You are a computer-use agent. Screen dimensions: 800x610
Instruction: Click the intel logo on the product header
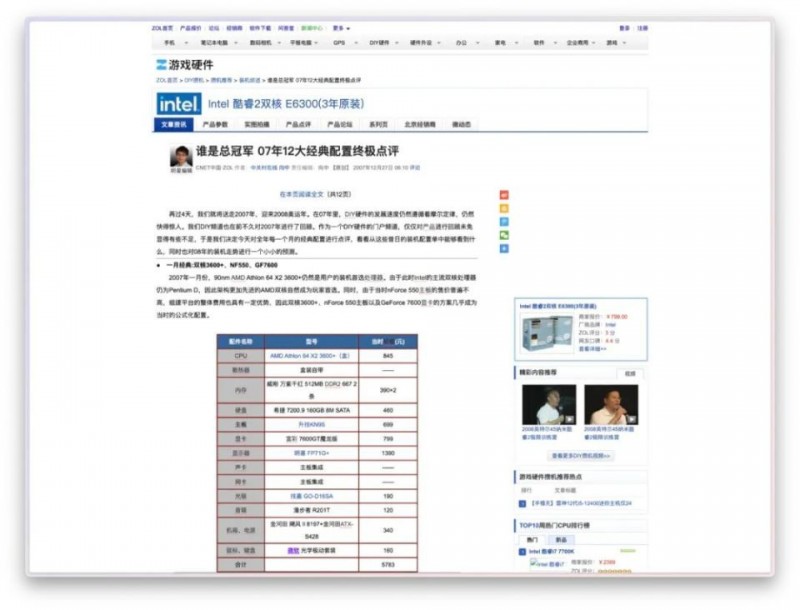[176, 105]
